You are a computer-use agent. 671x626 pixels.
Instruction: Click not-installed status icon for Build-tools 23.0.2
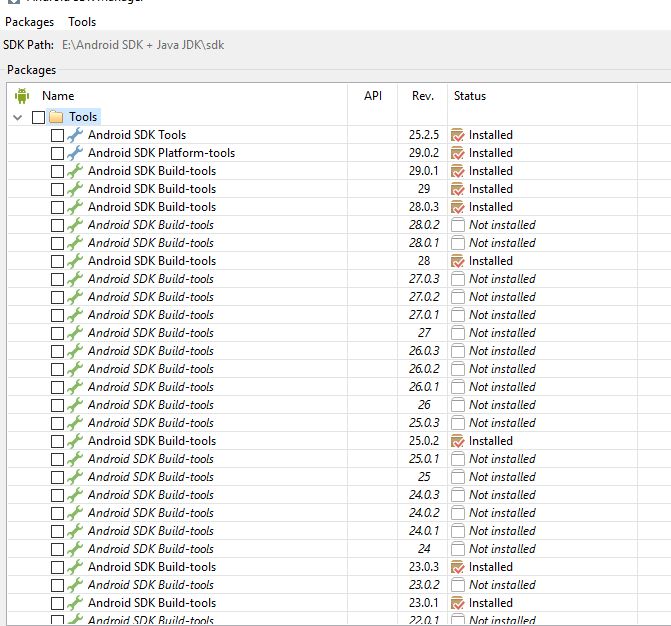(x=458, y=585)
